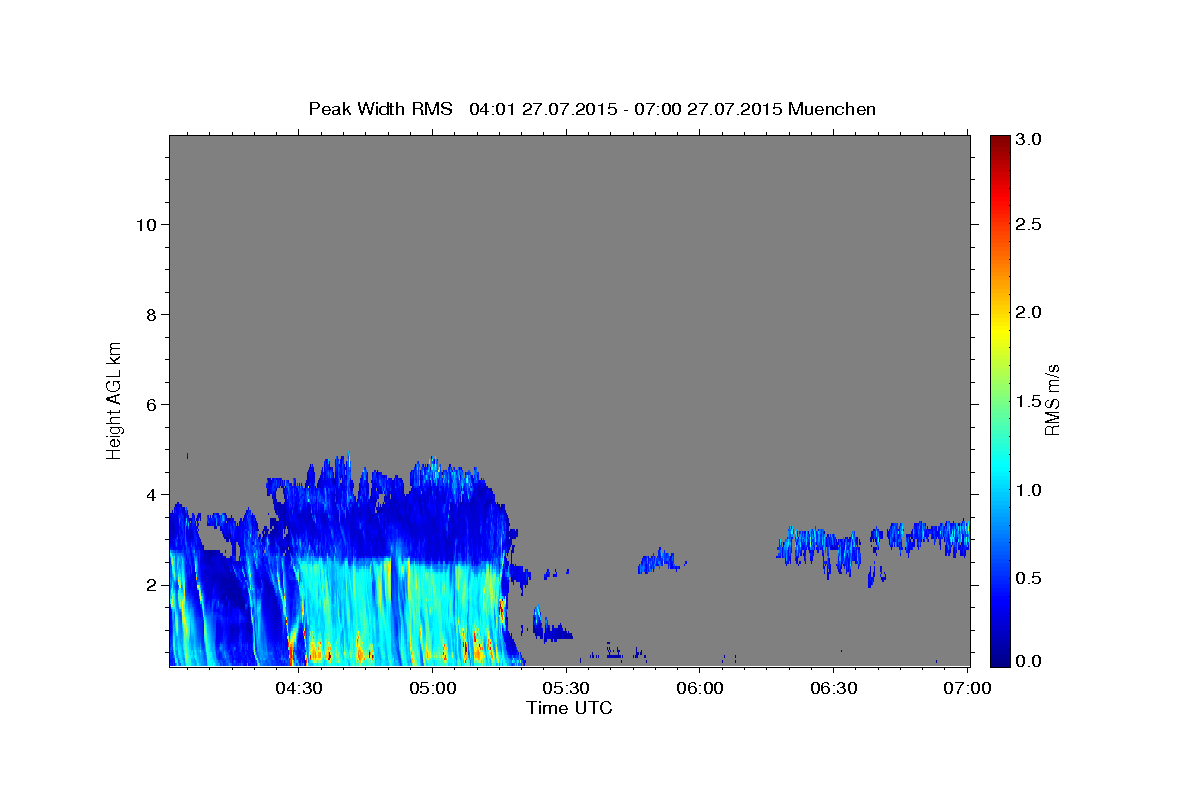Click the 'Height AGL km' axis label

tap(114, 399)
